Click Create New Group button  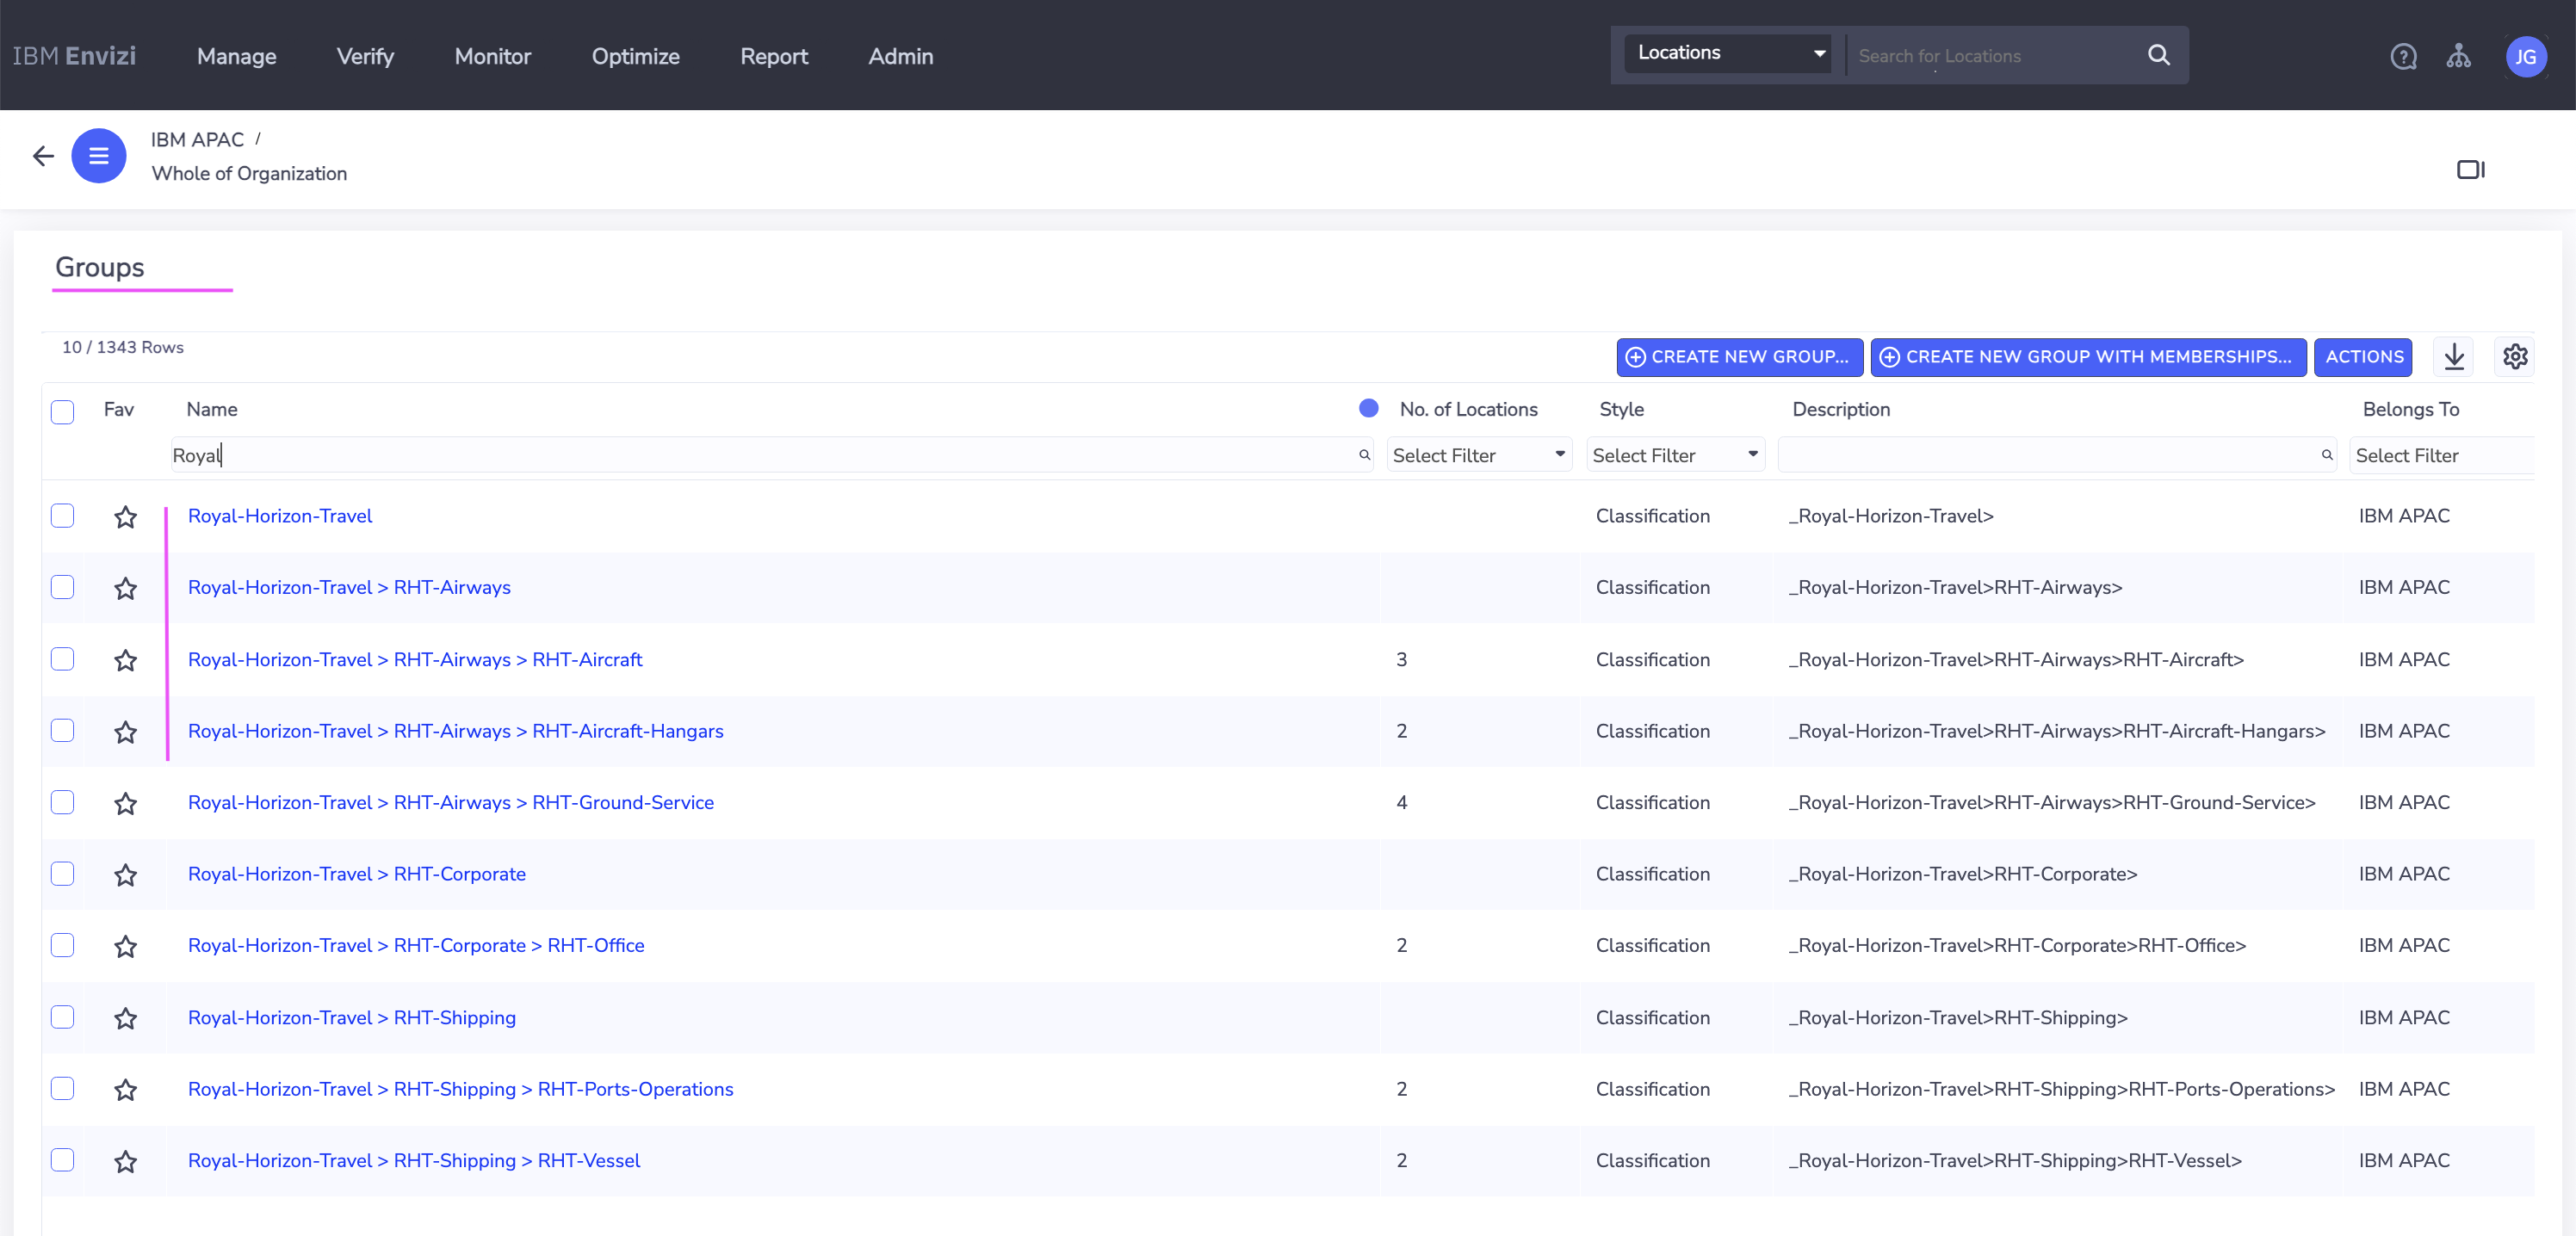point(1738,357)
